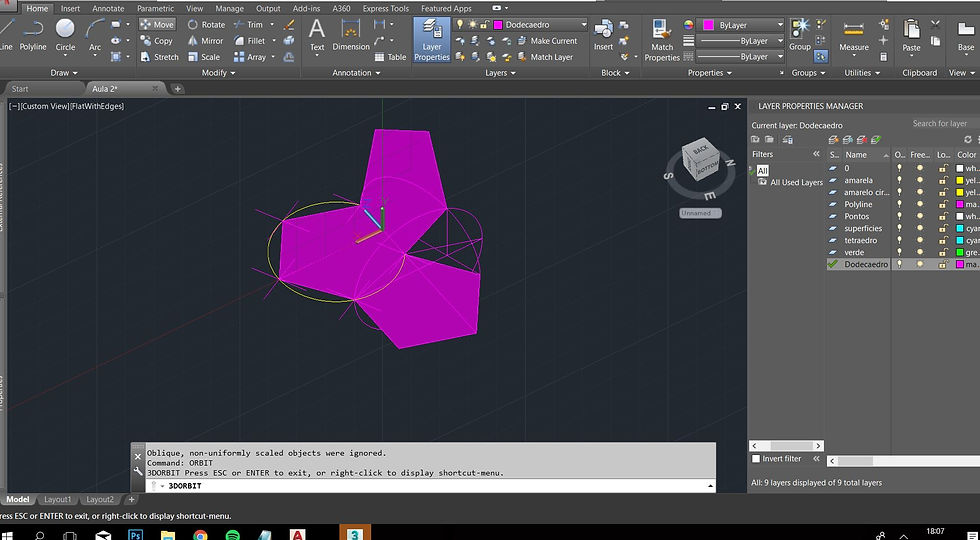Click the Make Current layer button
Screen dimensions: 980x540
[546, 41]
